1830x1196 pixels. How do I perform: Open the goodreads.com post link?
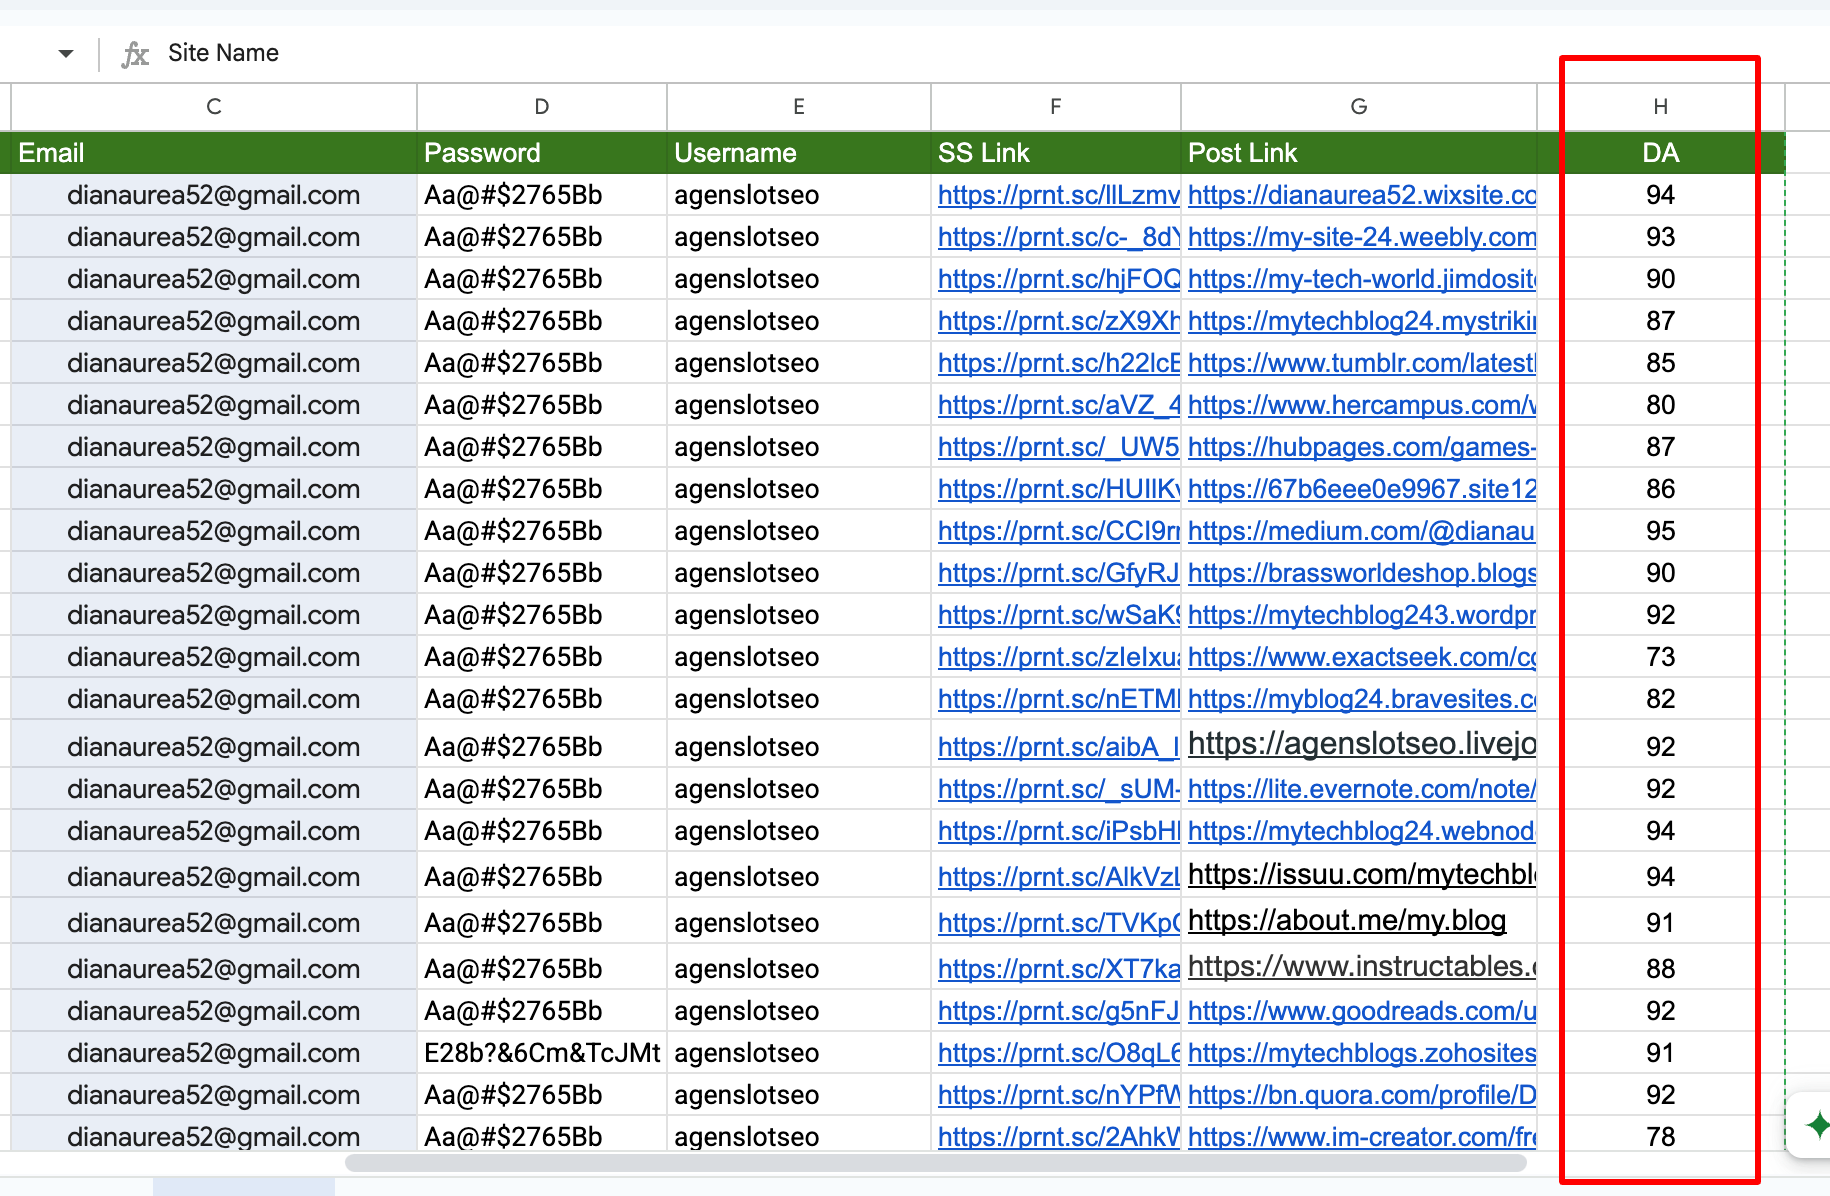(x=1360, y=1011)
